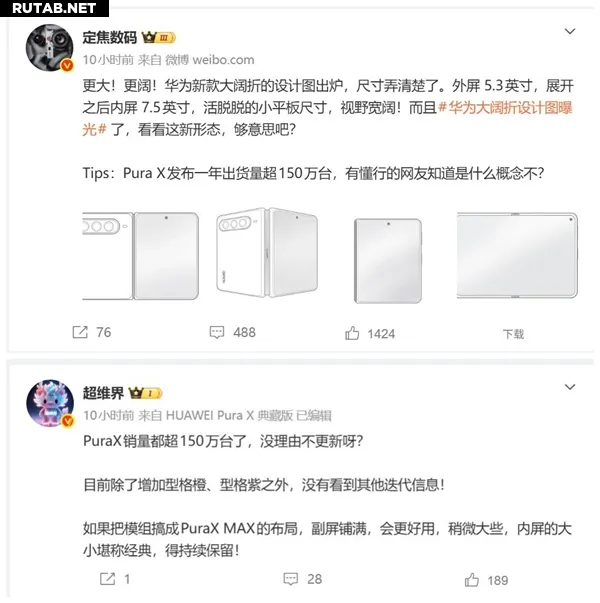Click the 下载 download button
600x603 pixels.
pyautogui.click(x=513, y=334)
